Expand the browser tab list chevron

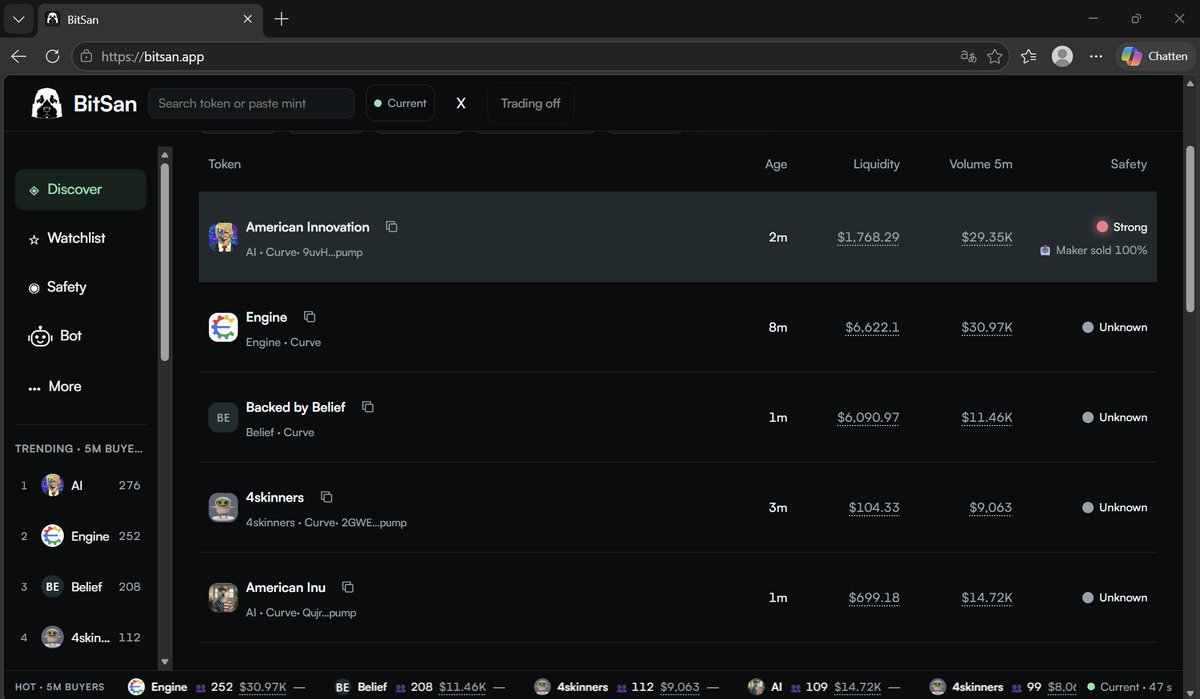point(18,19)
